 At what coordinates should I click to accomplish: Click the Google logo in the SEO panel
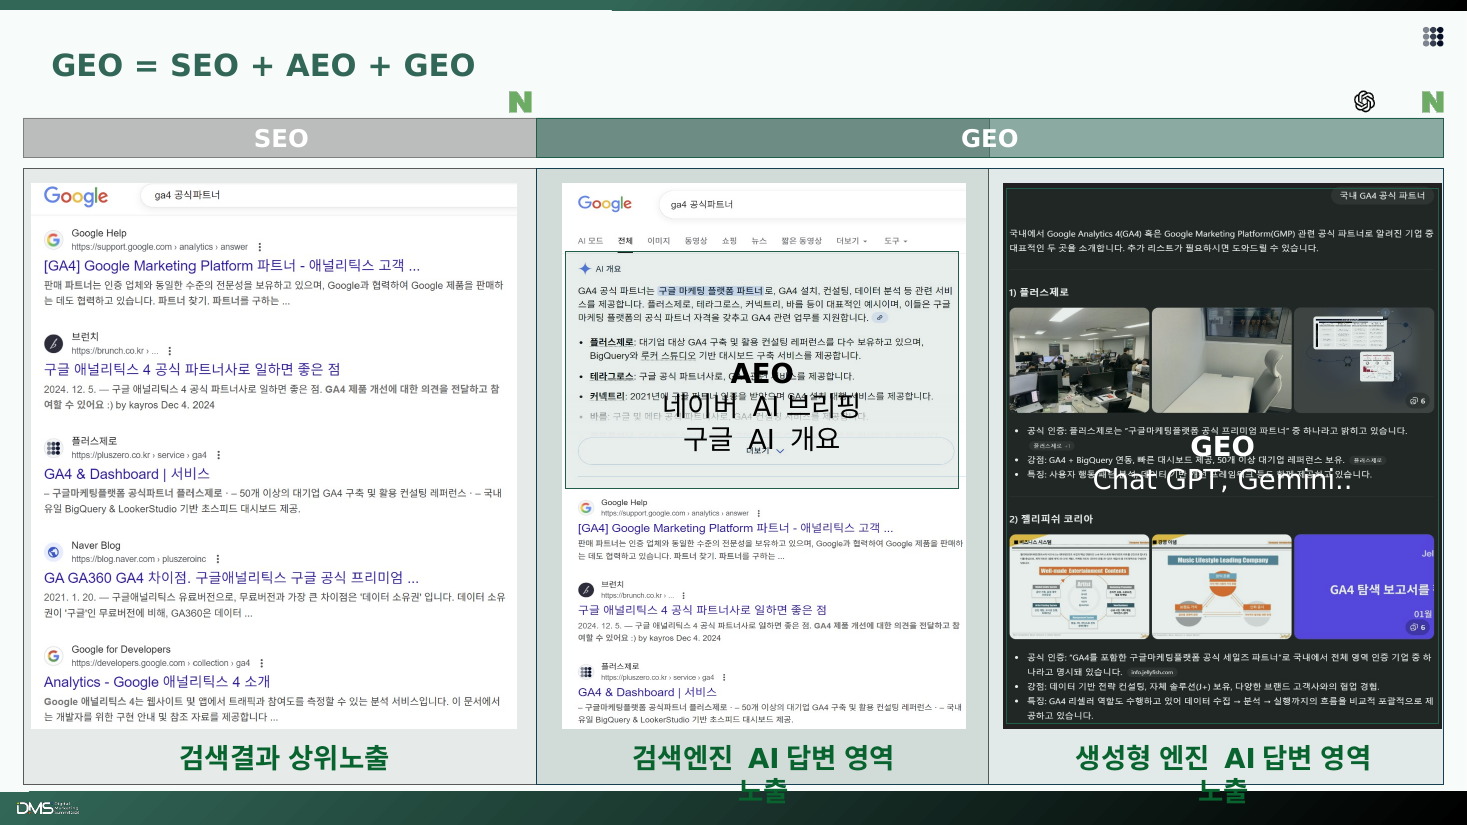coord(76,196)
